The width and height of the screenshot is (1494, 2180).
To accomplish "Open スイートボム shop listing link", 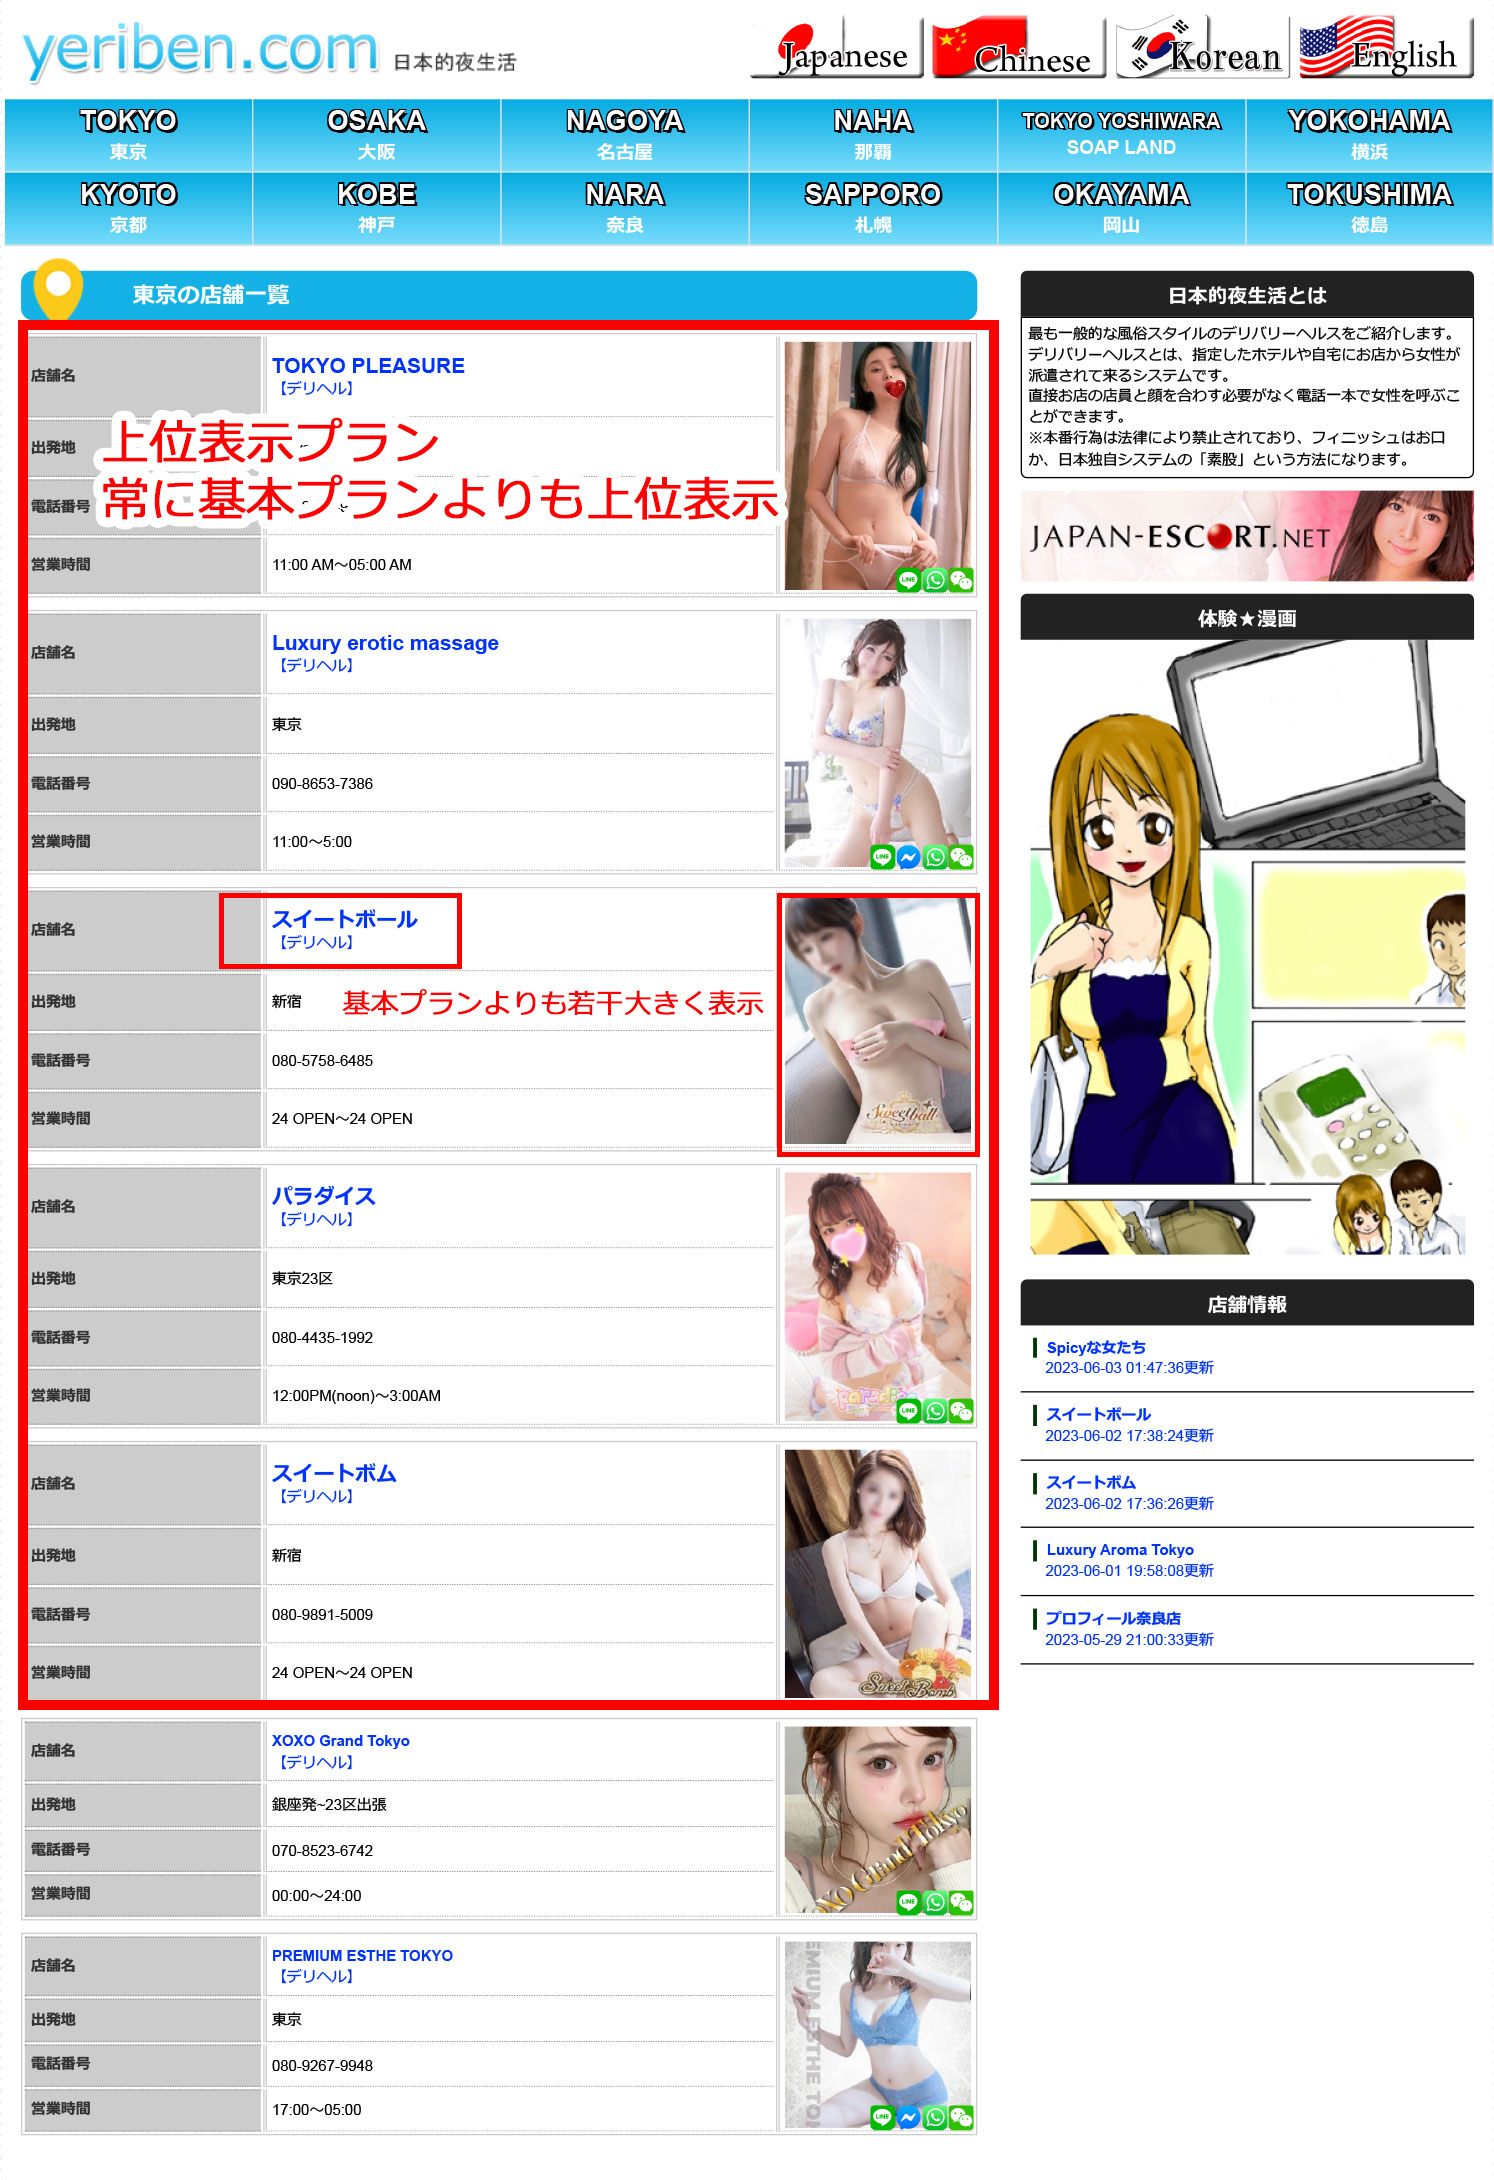I will point(334,1474).
